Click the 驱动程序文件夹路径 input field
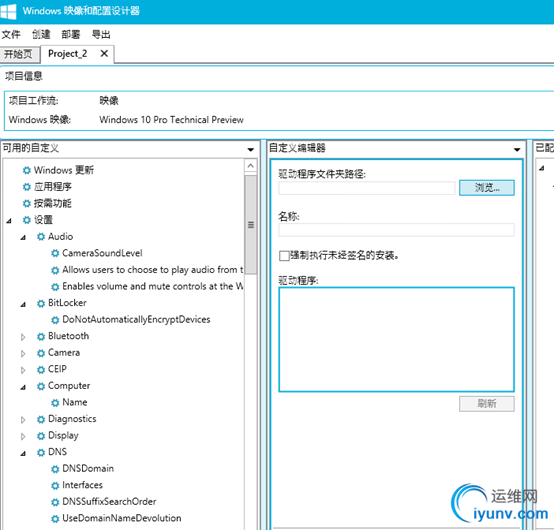 point(366,188)
